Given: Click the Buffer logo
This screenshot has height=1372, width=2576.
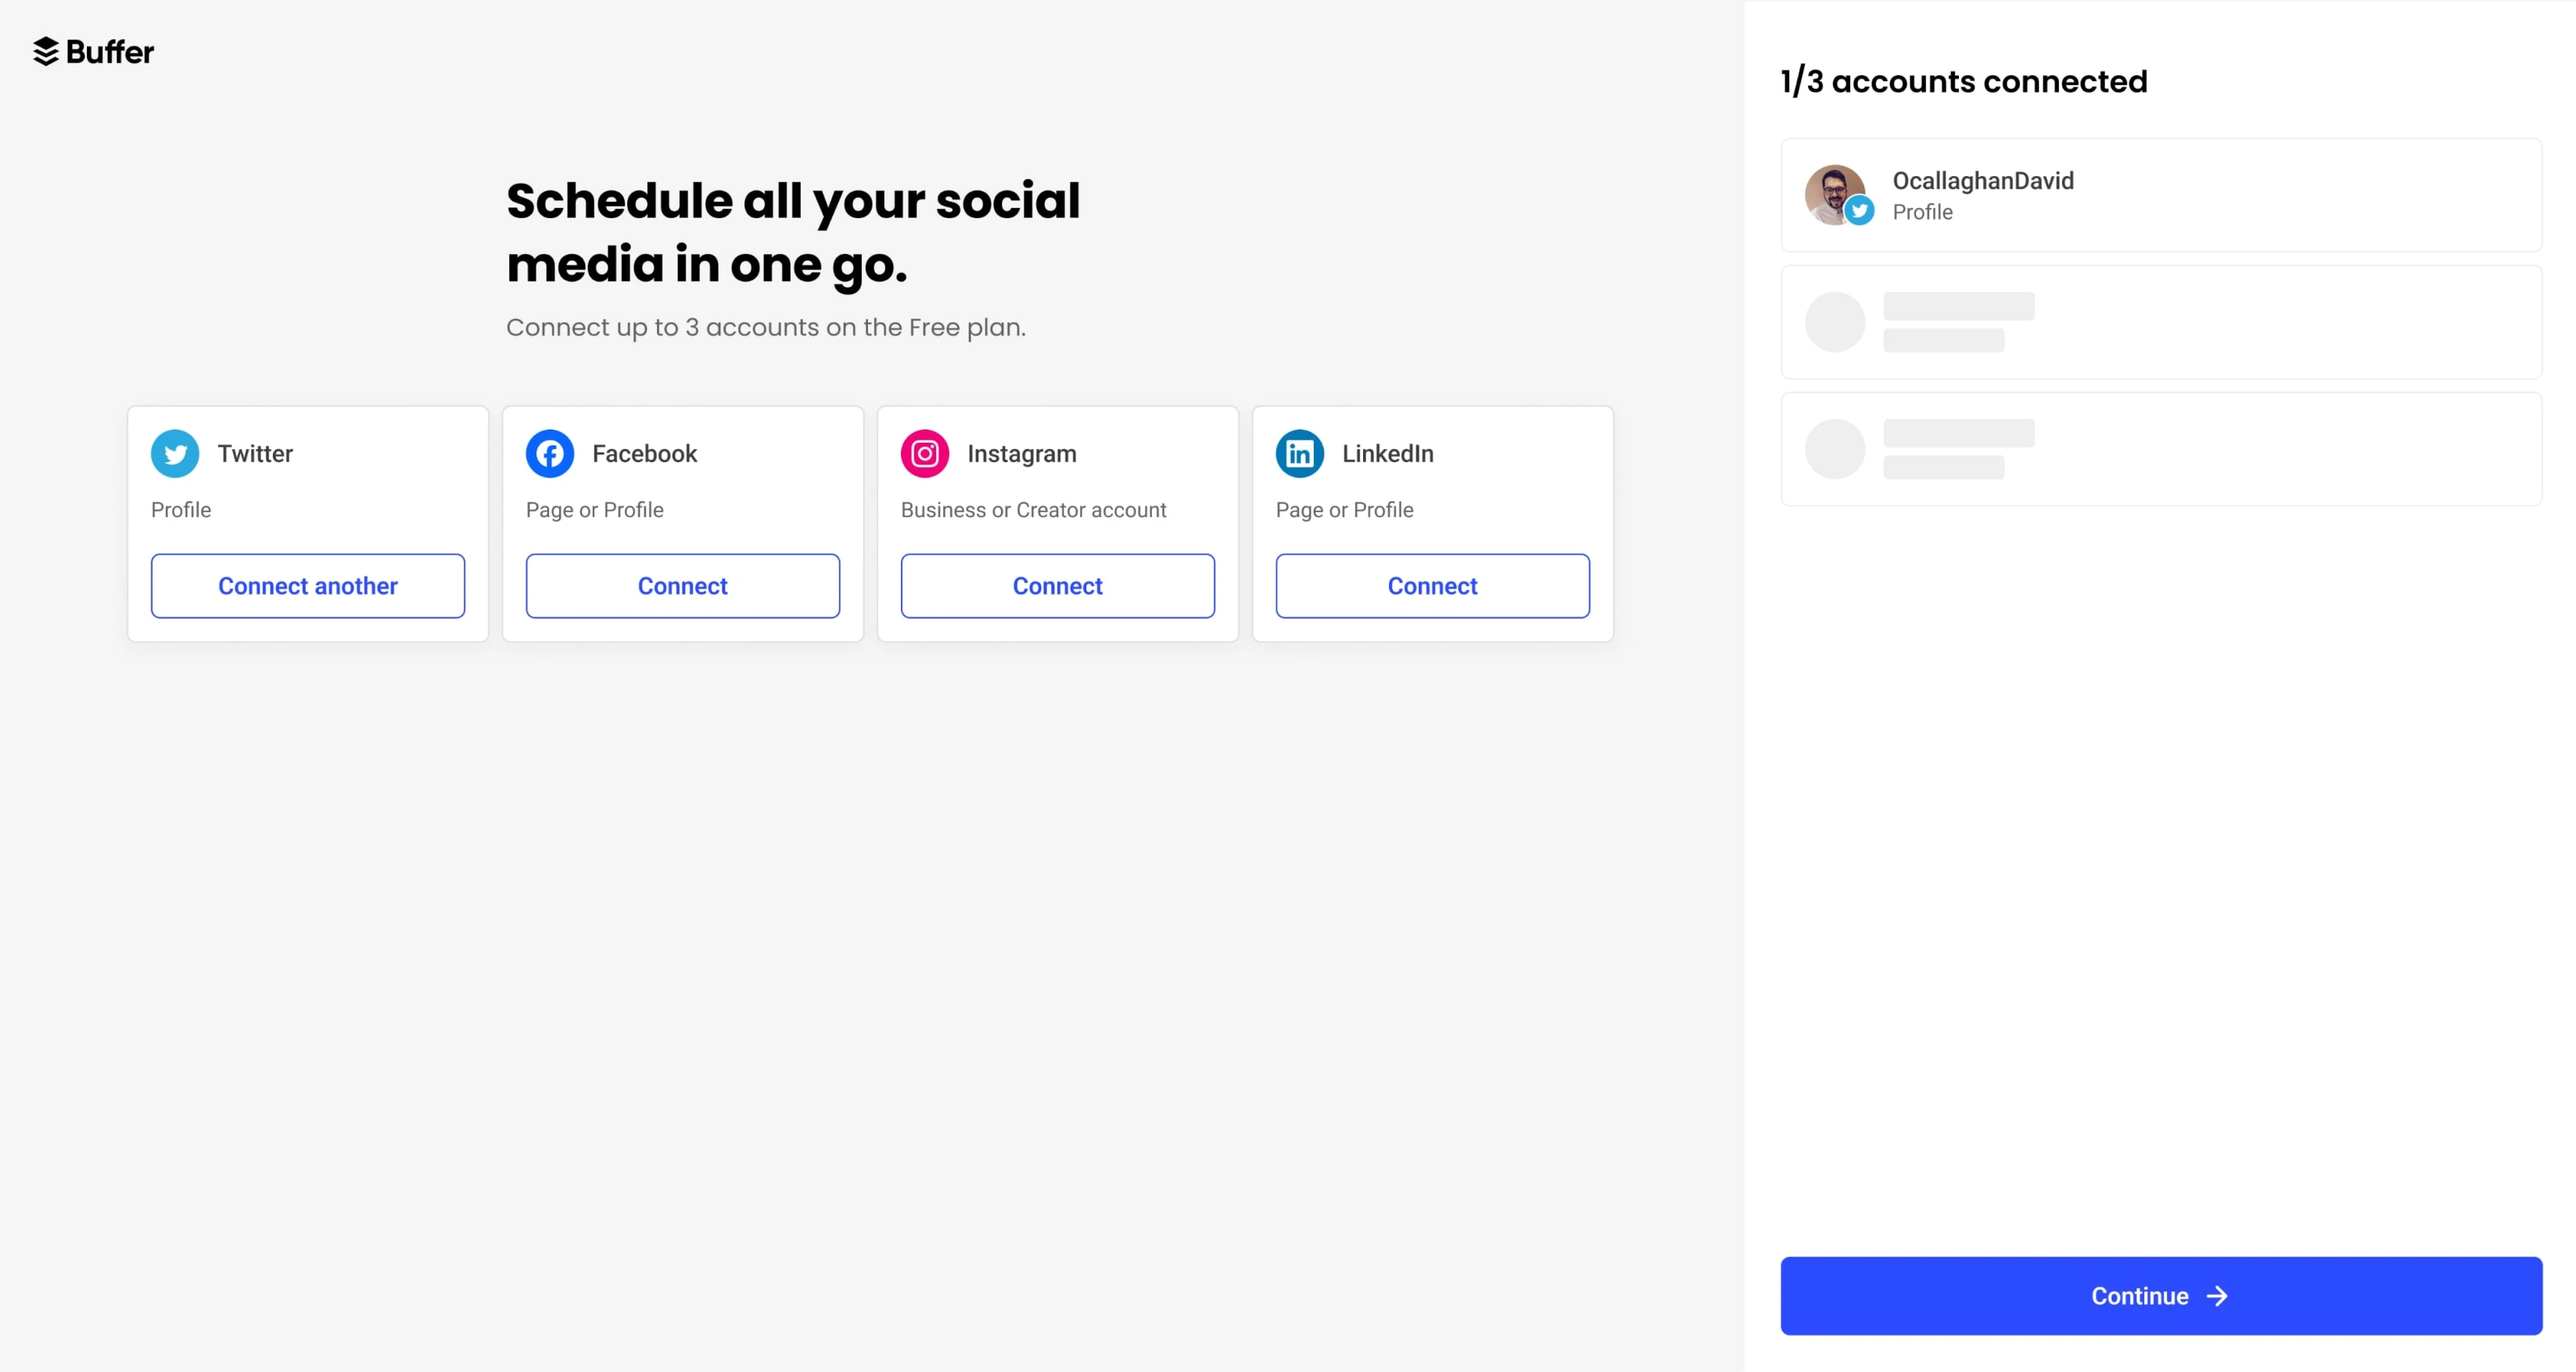Looking at the screenshot, I should [93, 51].
